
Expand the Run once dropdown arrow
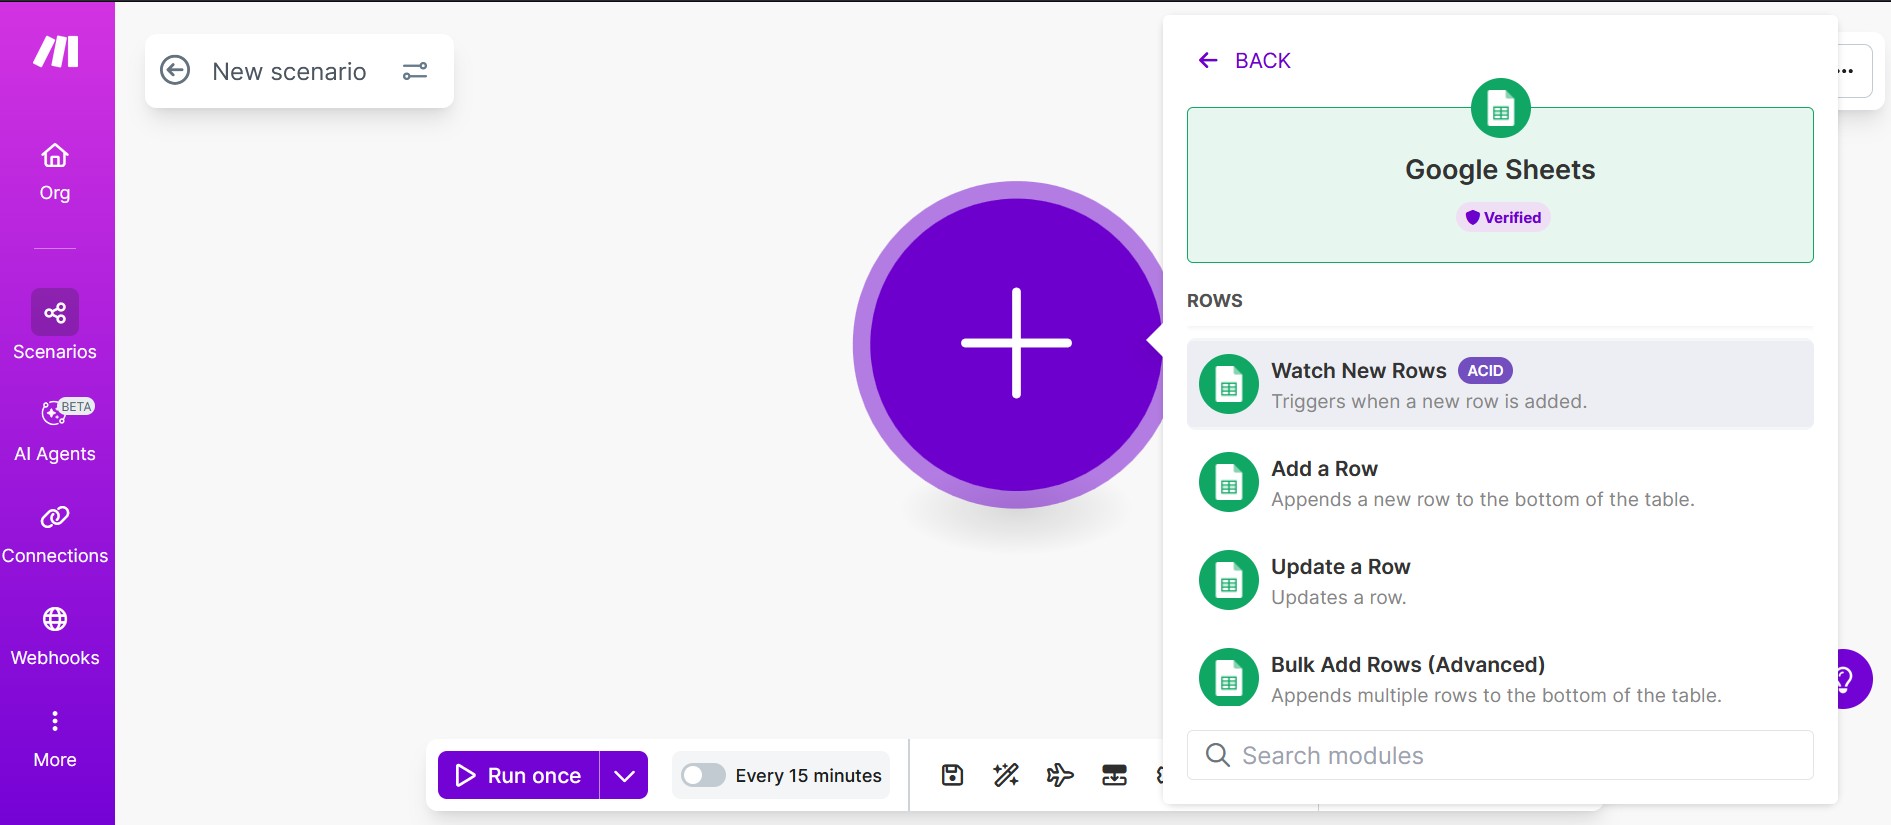pos(624,776)
